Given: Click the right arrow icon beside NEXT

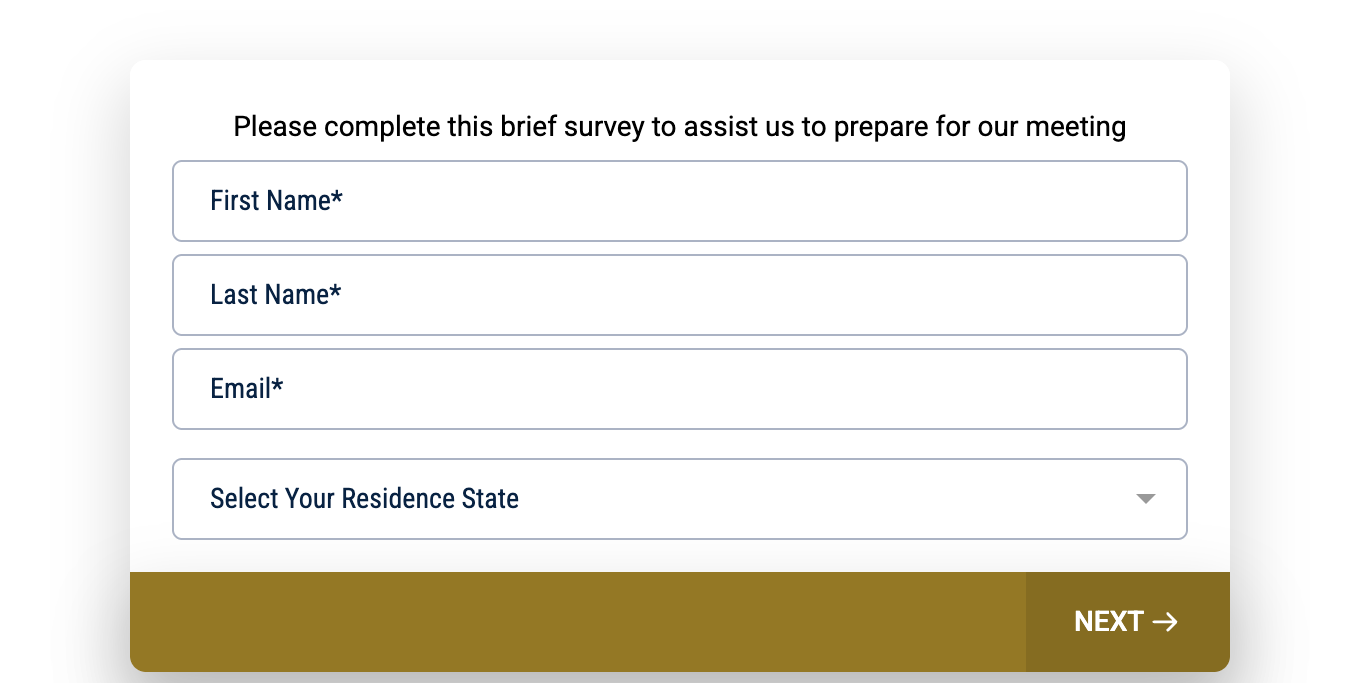Looking at the screenshot, I should tap(1165, 622).
